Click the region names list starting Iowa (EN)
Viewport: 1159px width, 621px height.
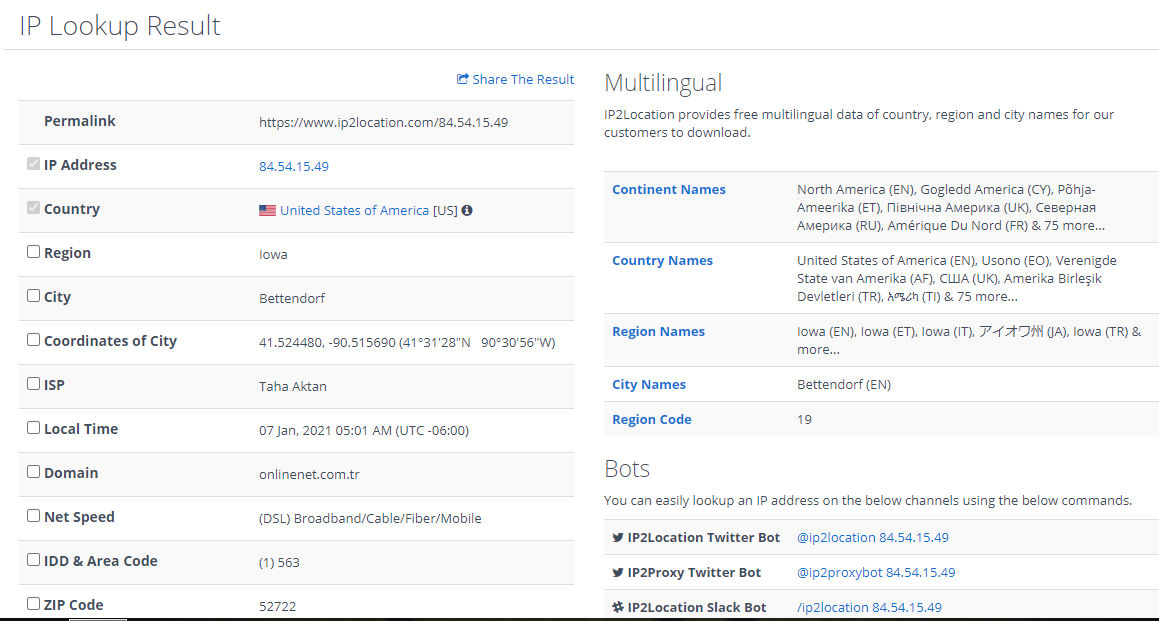(x=969, y=340)
